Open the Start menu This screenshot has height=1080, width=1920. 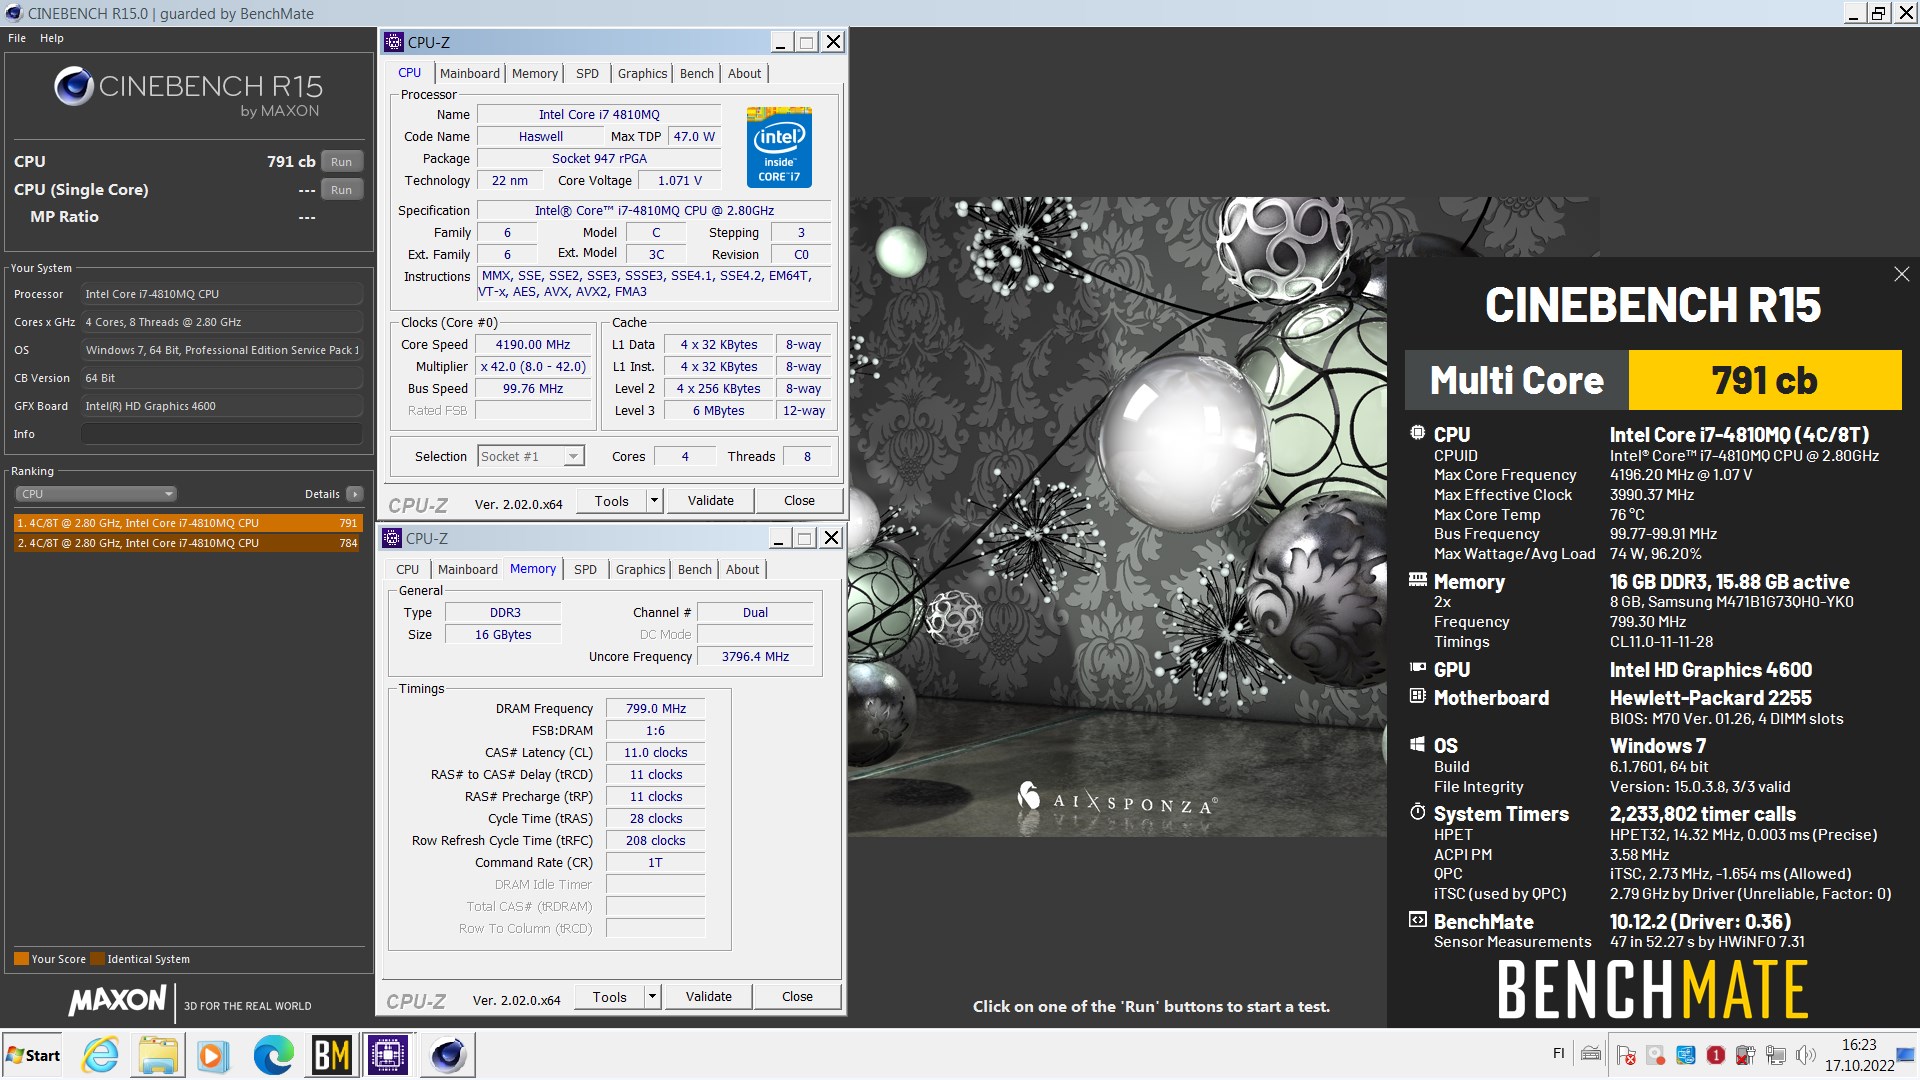click(33, 1055)
